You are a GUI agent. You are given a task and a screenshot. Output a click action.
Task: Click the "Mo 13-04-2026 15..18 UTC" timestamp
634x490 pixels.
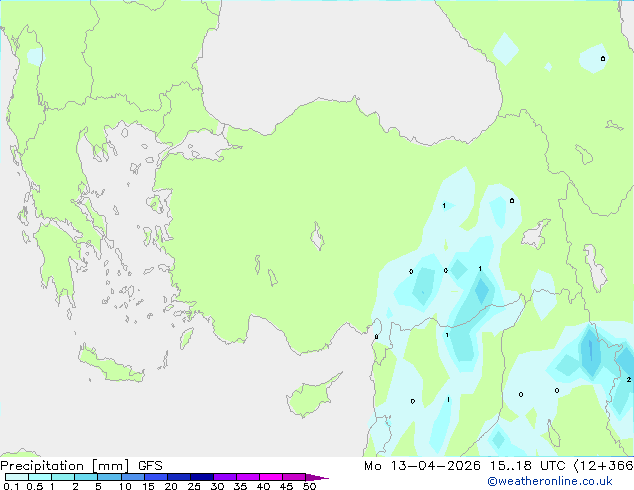[465, 466]
